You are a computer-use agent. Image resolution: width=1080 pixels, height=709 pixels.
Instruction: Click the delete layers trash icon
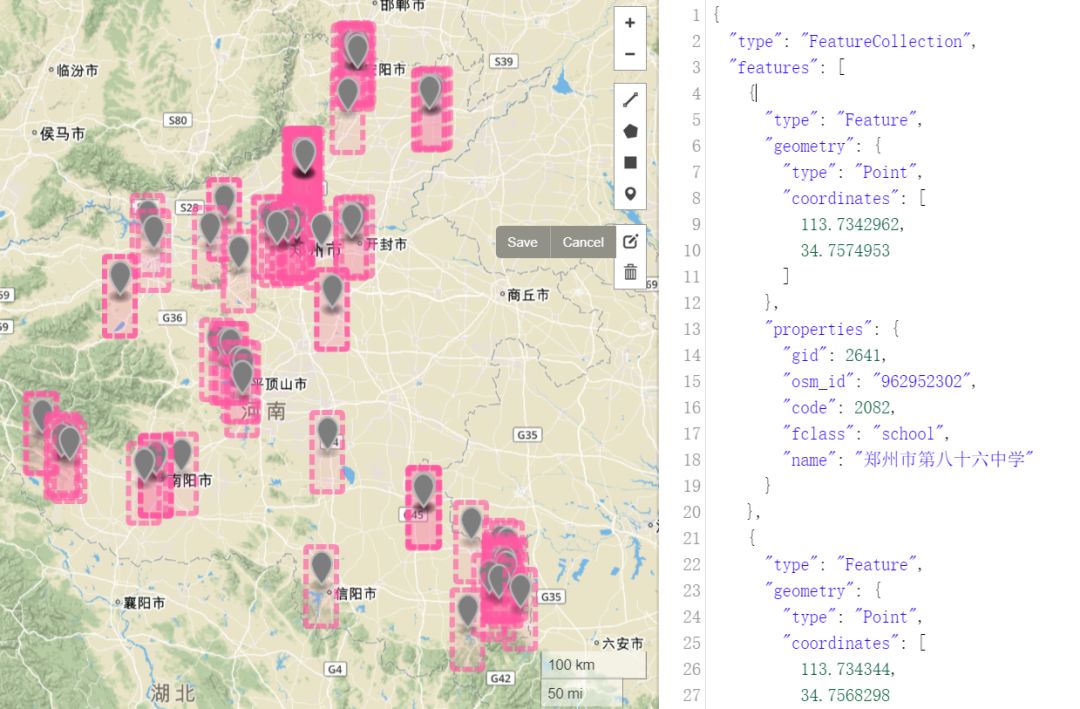click(630, 271)
